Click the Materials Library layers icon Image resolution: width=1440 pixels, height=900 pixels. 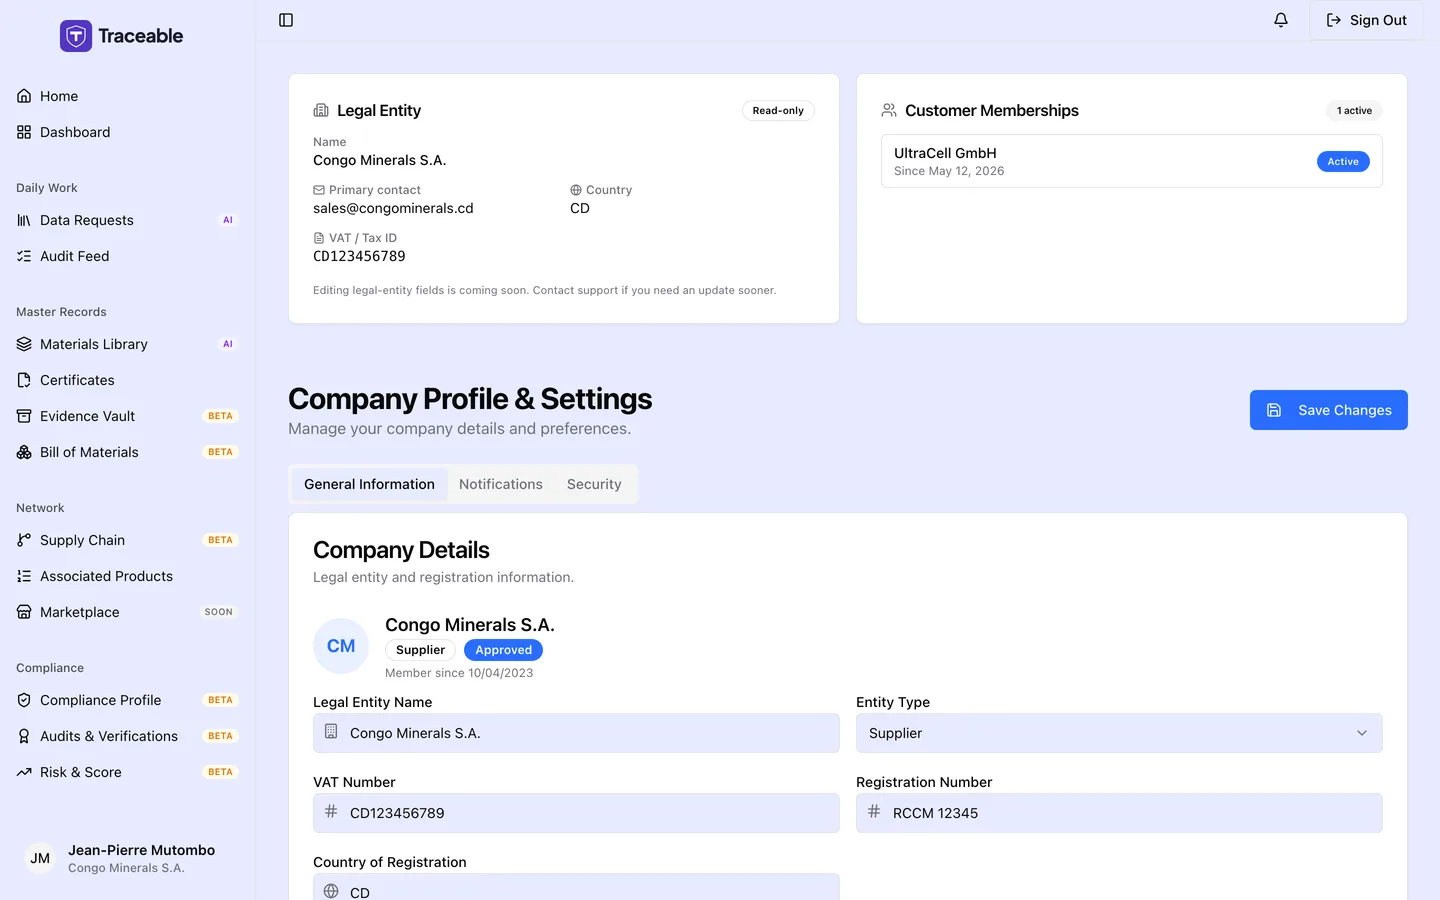[24, 344]
